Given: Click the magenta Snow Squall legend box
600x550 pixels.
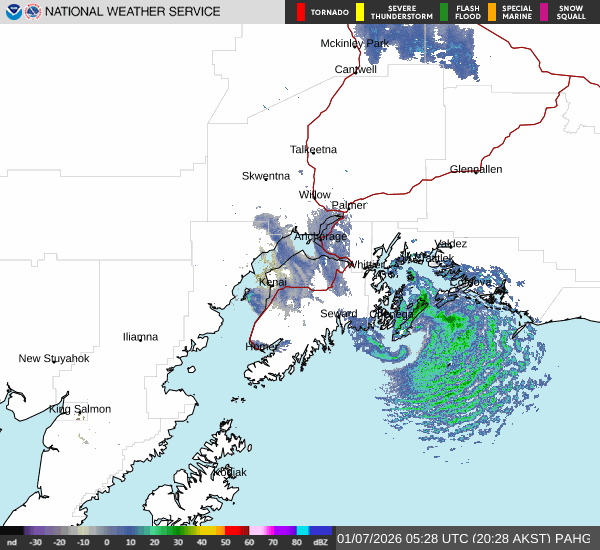Looking at the screenshot, I should tap(545, 12).
